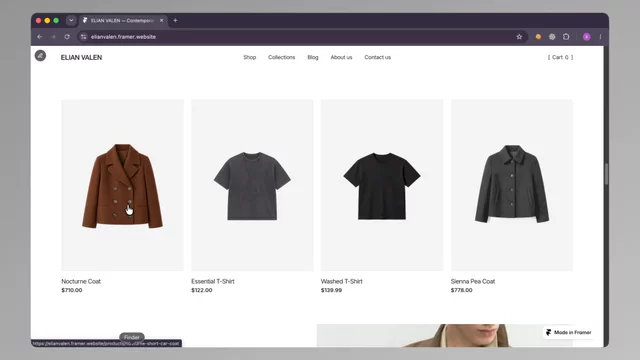Open the black Washed T-Shirt product image
This screenshot has width=640, height=360.
382,185
